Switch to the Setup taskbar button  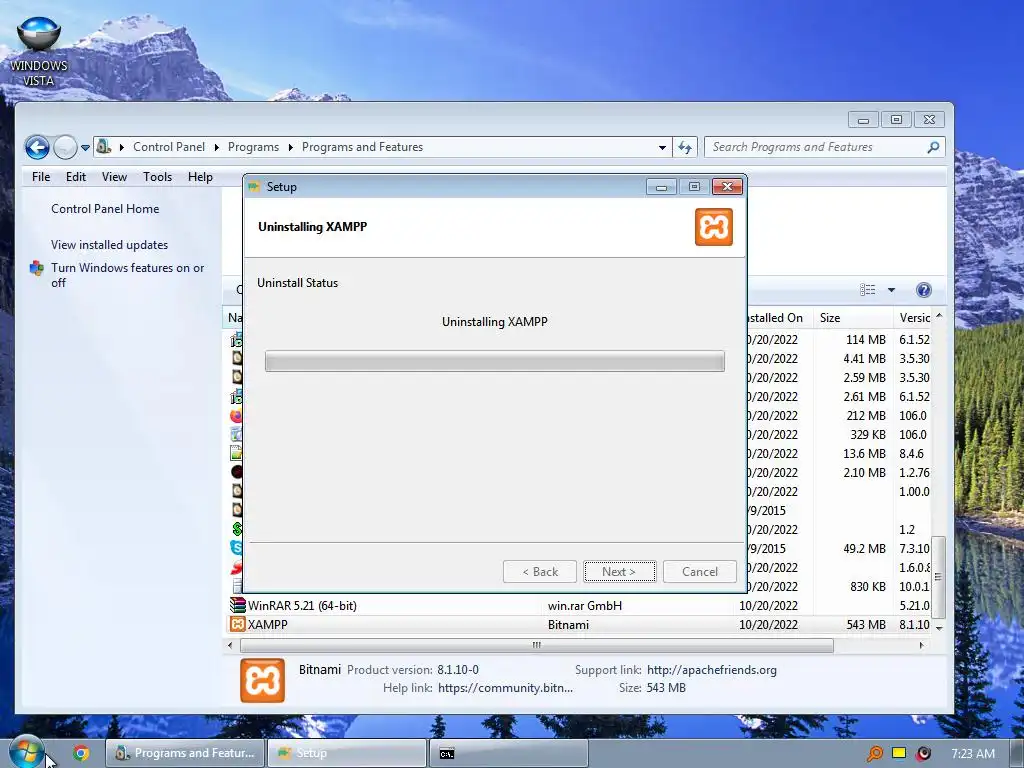pos(347,754)
